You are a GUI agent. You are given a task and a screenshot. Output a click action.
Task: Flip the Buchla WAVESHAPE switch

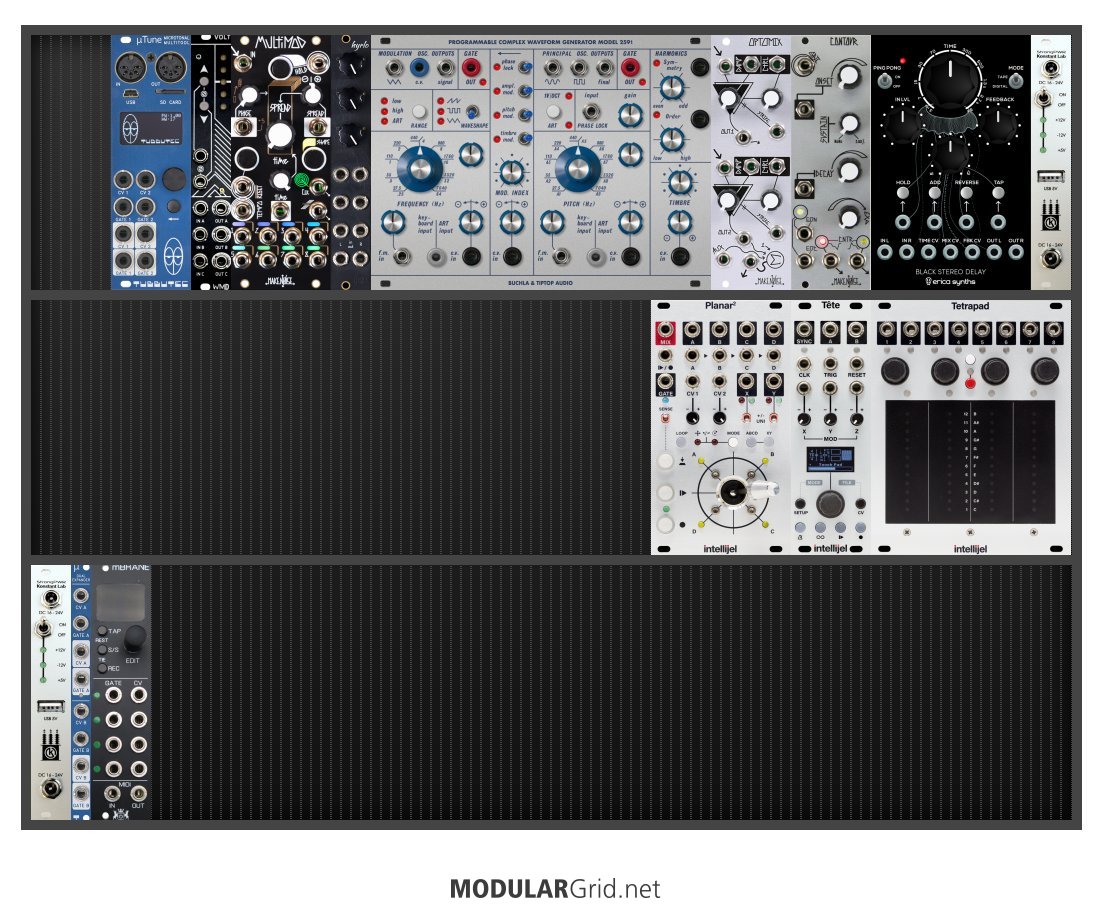tap(471, 111)
